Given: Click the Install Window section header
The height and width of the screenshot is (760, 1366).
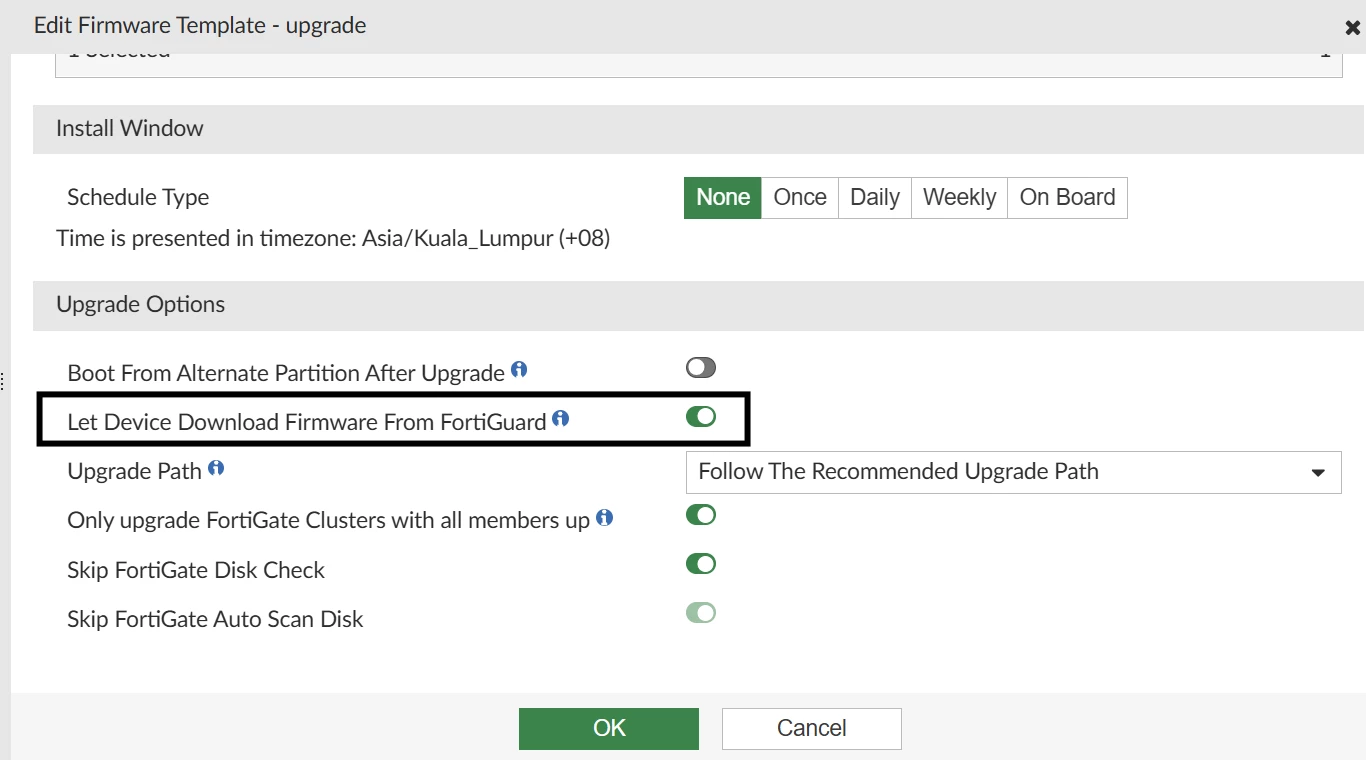Looking at the screenshot, I should 699,129.
